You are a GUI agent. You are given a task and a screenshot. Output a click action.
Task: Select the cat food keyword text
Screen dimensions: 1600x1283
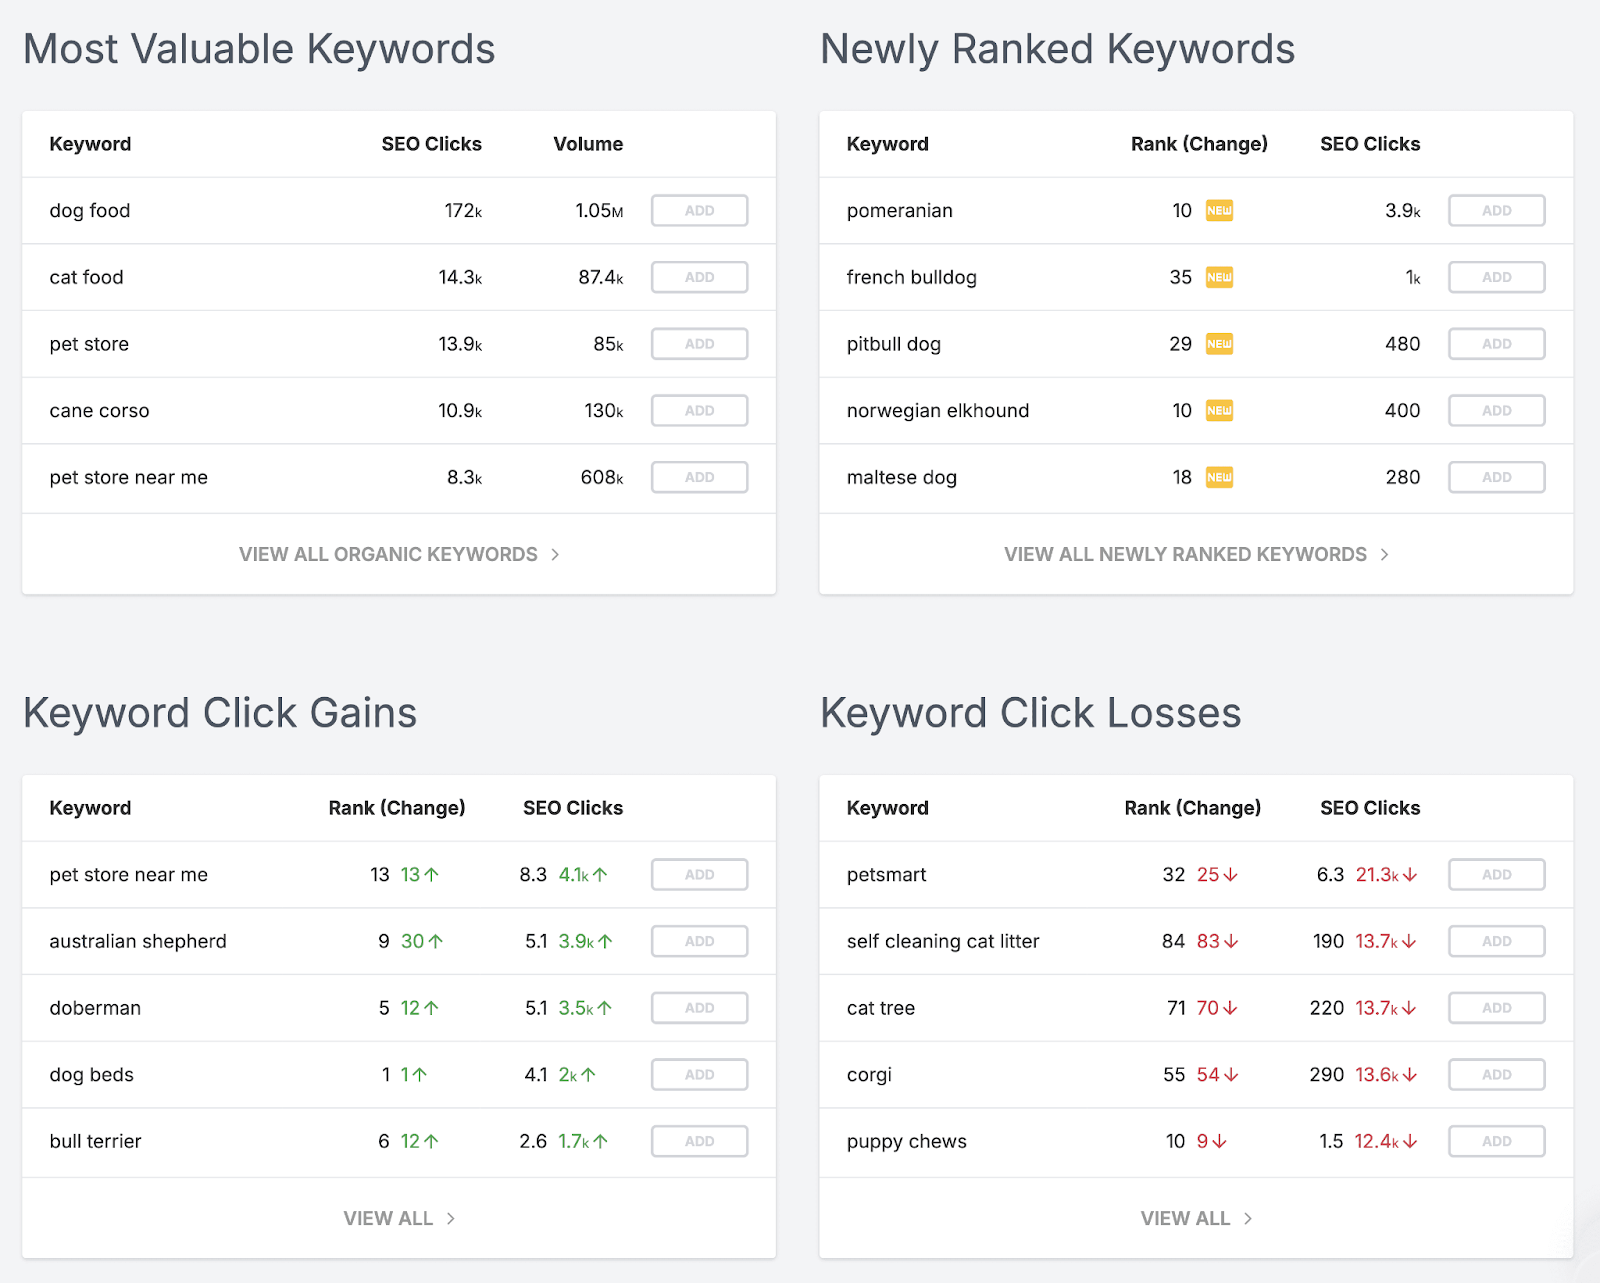pyautogui.click(x=87, y=277)
